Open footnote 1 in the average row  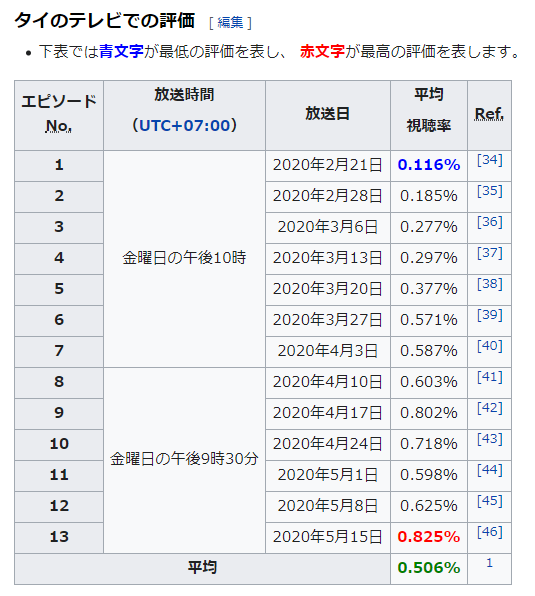pyautogui.click(x=489, y=563)
